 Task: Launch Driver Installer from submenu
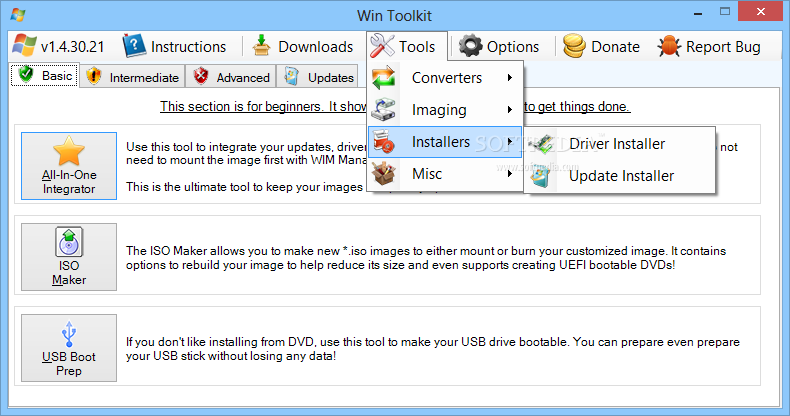coord(620,144)
